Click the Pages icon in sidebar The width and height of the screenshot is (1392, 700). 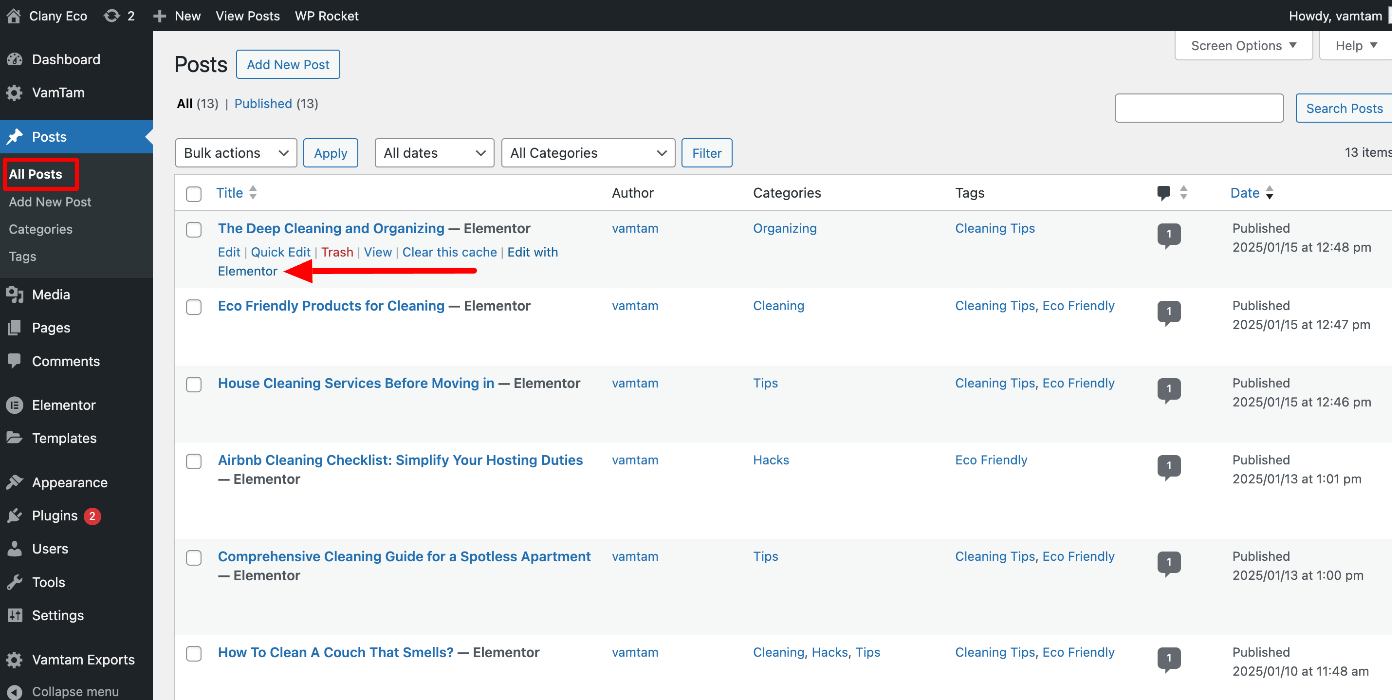pos(14,328)
